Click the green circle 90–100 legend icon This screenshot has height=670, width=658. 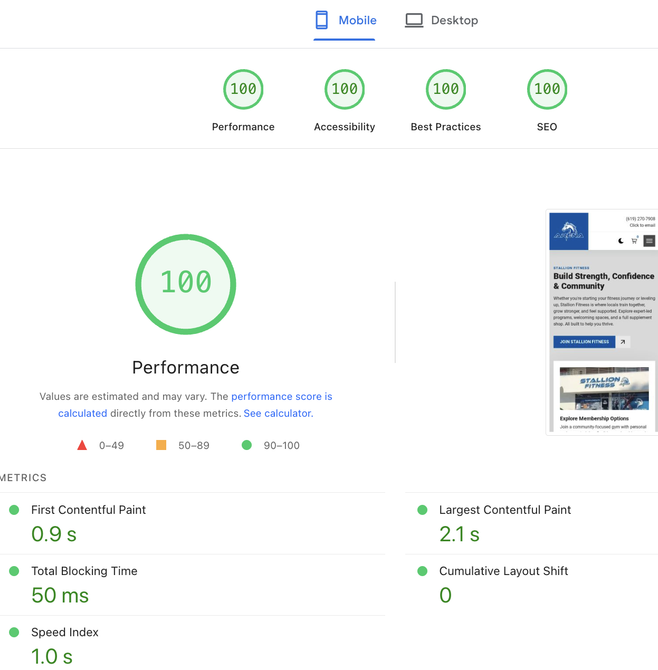pyautogui.click(x=247, y=445)
